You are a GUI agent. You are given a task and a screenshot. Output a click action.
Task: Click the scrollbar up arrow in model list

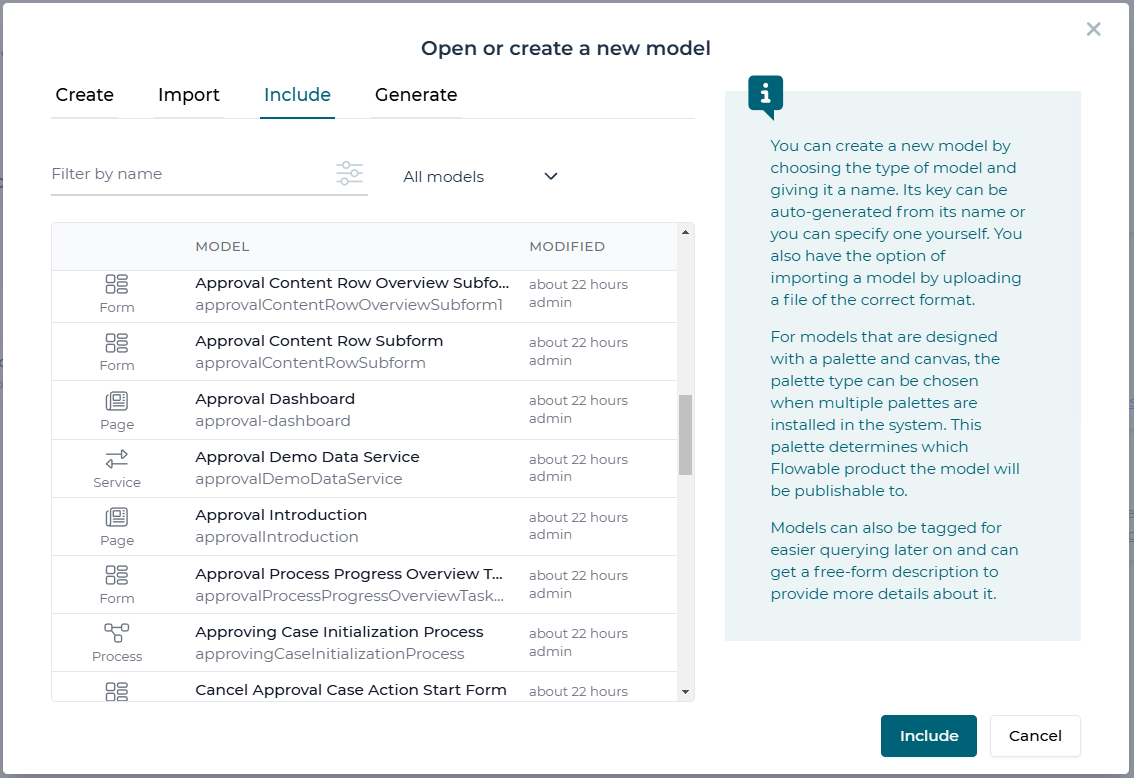[685, 233]
